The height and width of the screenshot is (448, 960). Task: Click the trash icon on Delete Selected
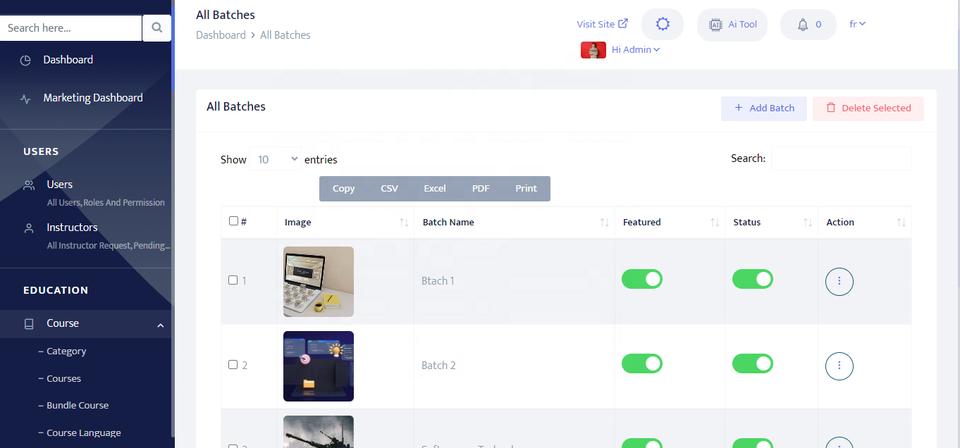(831, 108)
